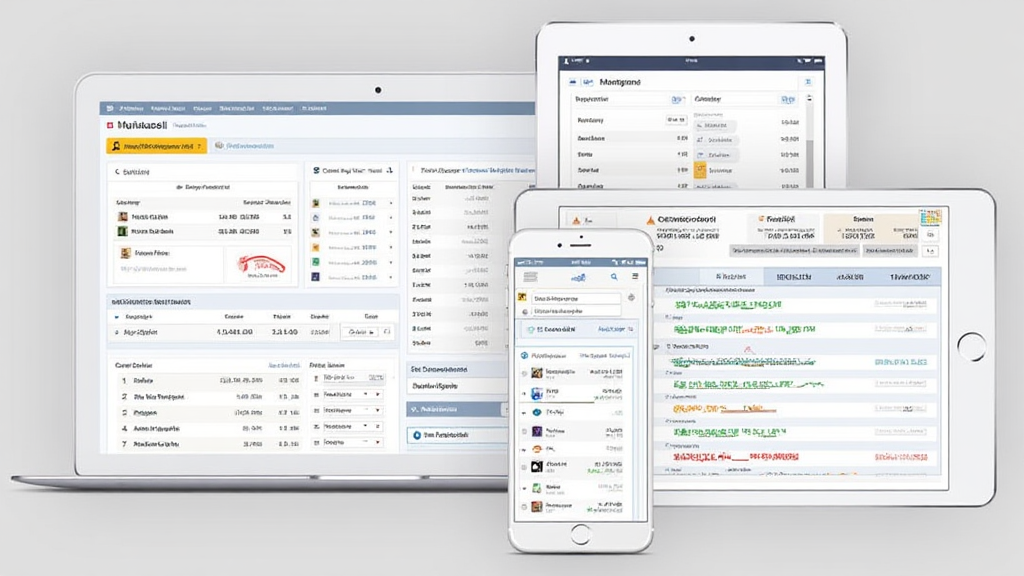Tap the purple app icon in the phone list

tap(537, 431)
